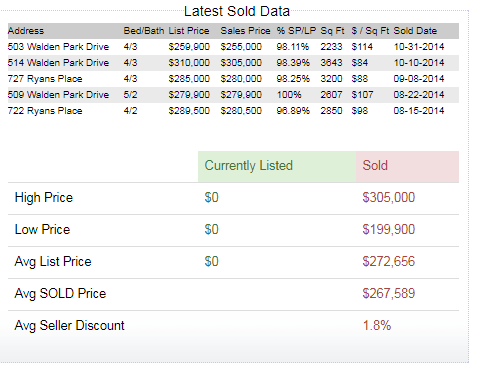Click the $114 per square foot value
Screen dimensions: 478x368
(362, 47)
